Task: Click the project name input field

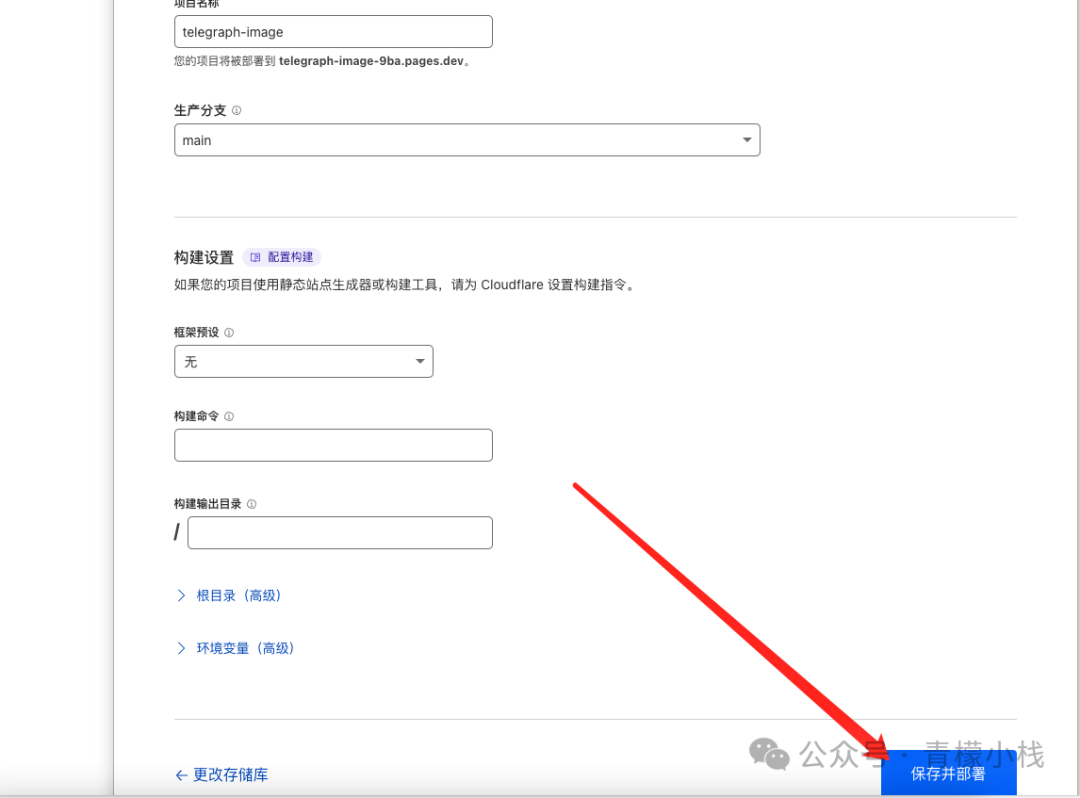Action: click(x=333, y=32)
